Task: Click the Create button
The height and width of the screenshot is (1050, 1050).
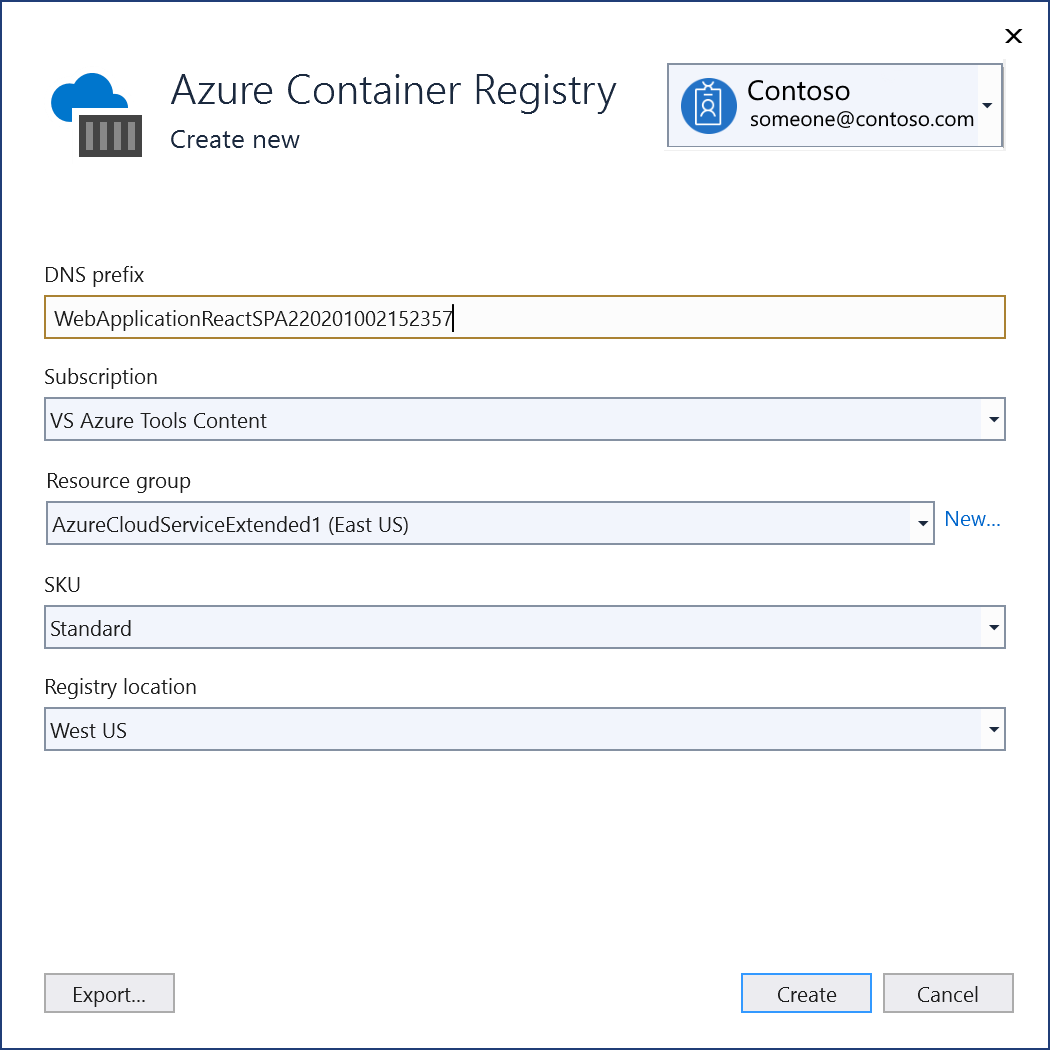Action: pos(806,993)
